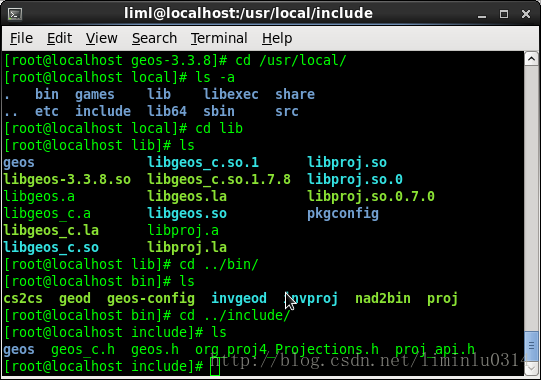Viewport: 541px width, 380px height.
Task: Click the text 'libgeos_c.so.1.7.8'
Action: pyautogui.click(x=219, y=179)
